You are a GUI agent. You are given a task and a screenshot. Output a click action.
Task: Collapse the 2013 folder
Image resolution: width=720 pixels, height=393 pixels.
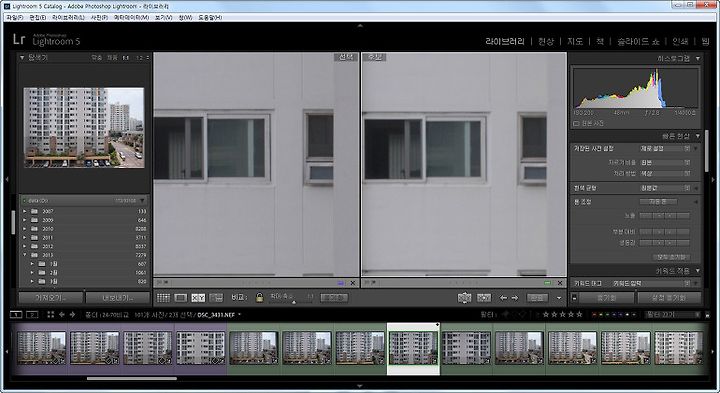pyautogui.click(x=25, y=255)
